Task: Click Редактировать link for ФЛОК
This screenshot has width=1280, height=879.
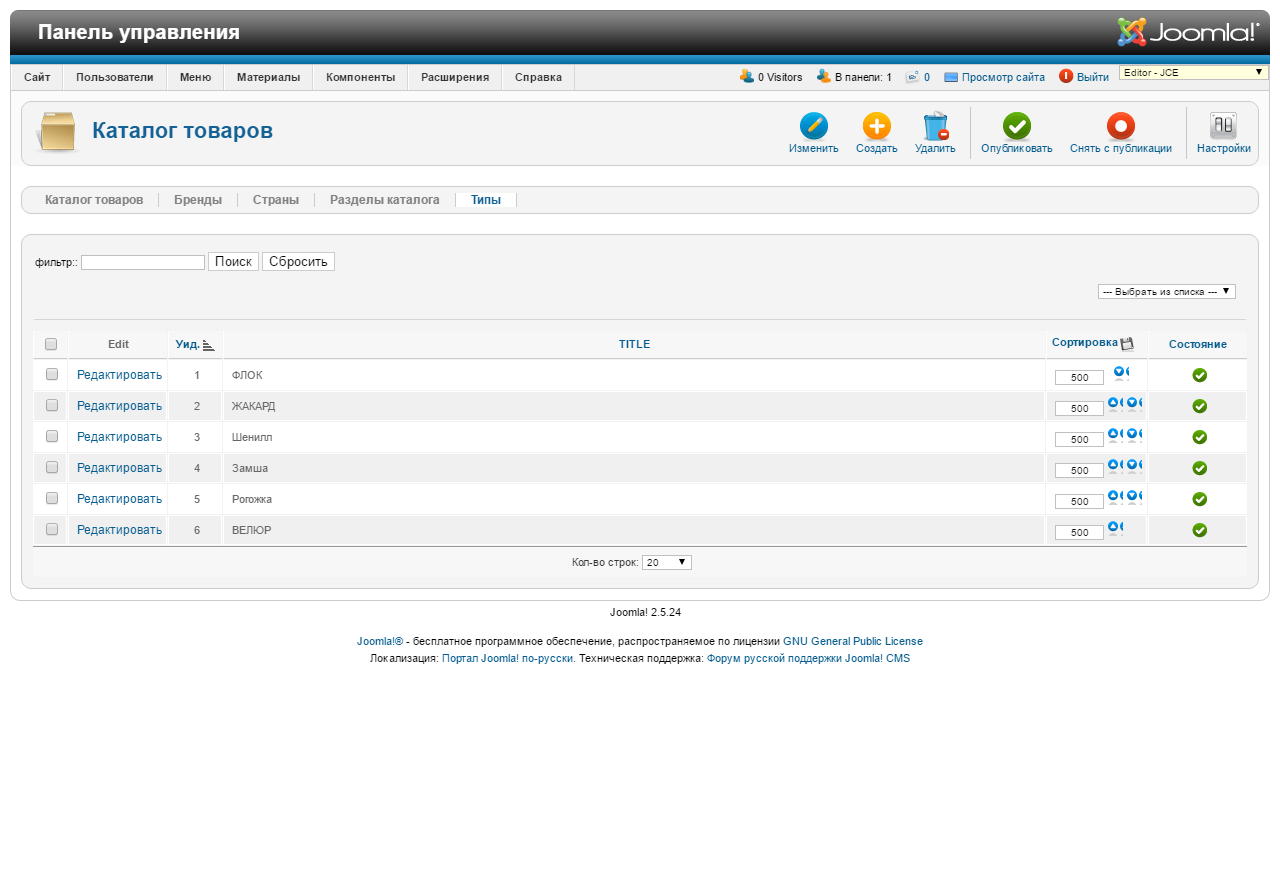Action: (119, 375)
